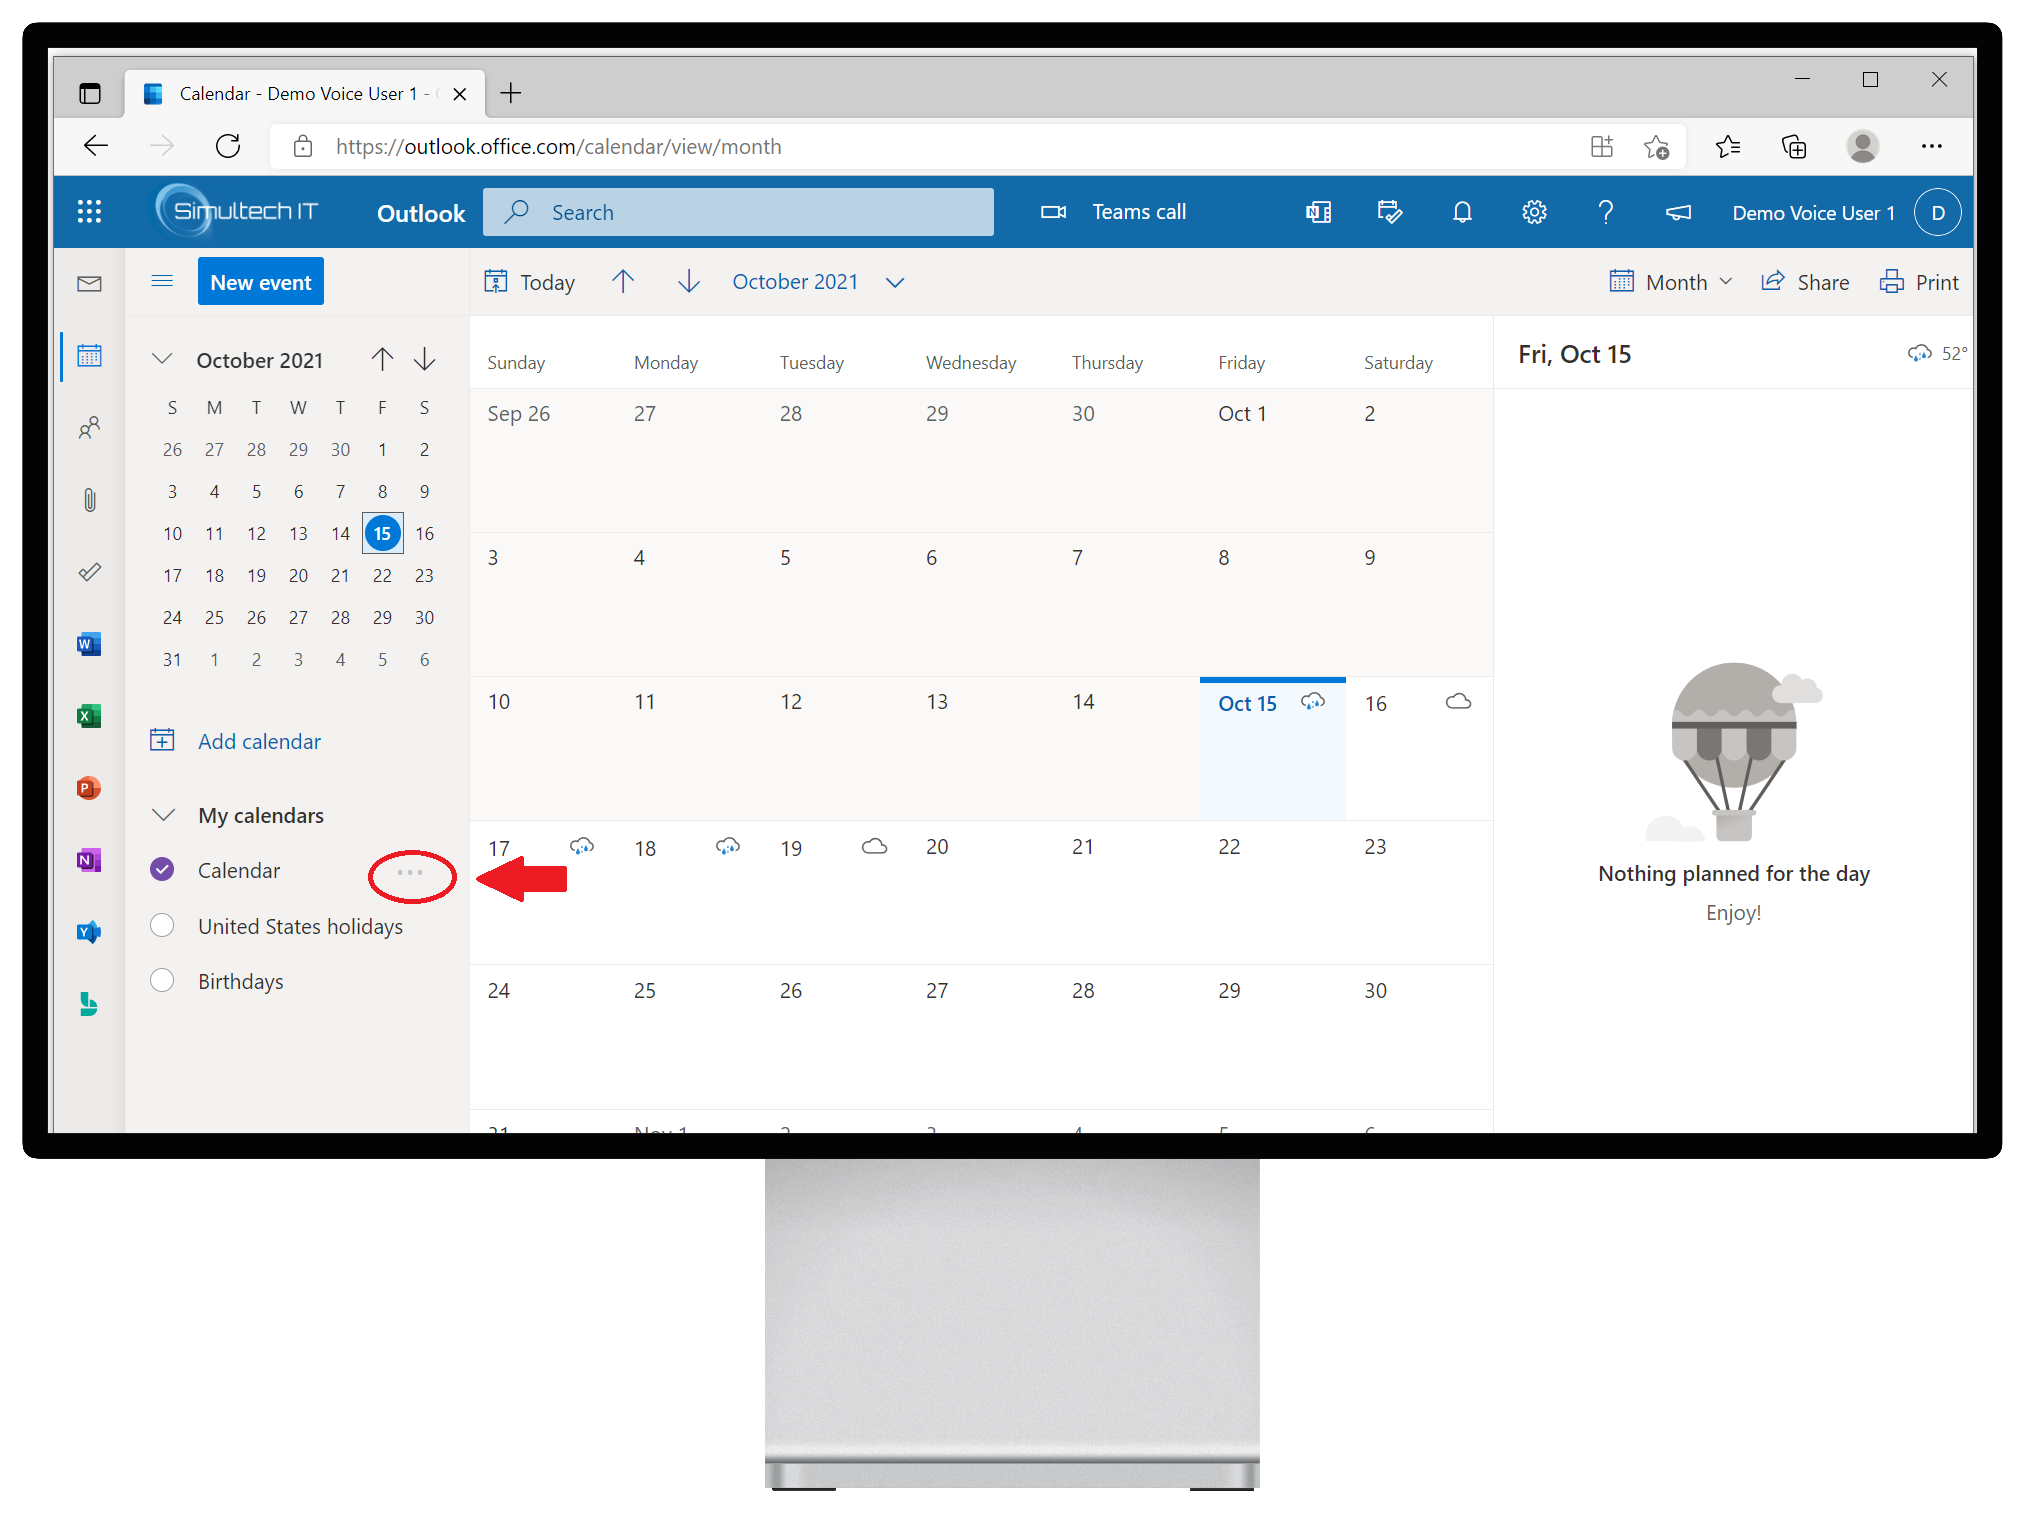
Task: Open the My Day icon in header
Action: coord(1390,212)
